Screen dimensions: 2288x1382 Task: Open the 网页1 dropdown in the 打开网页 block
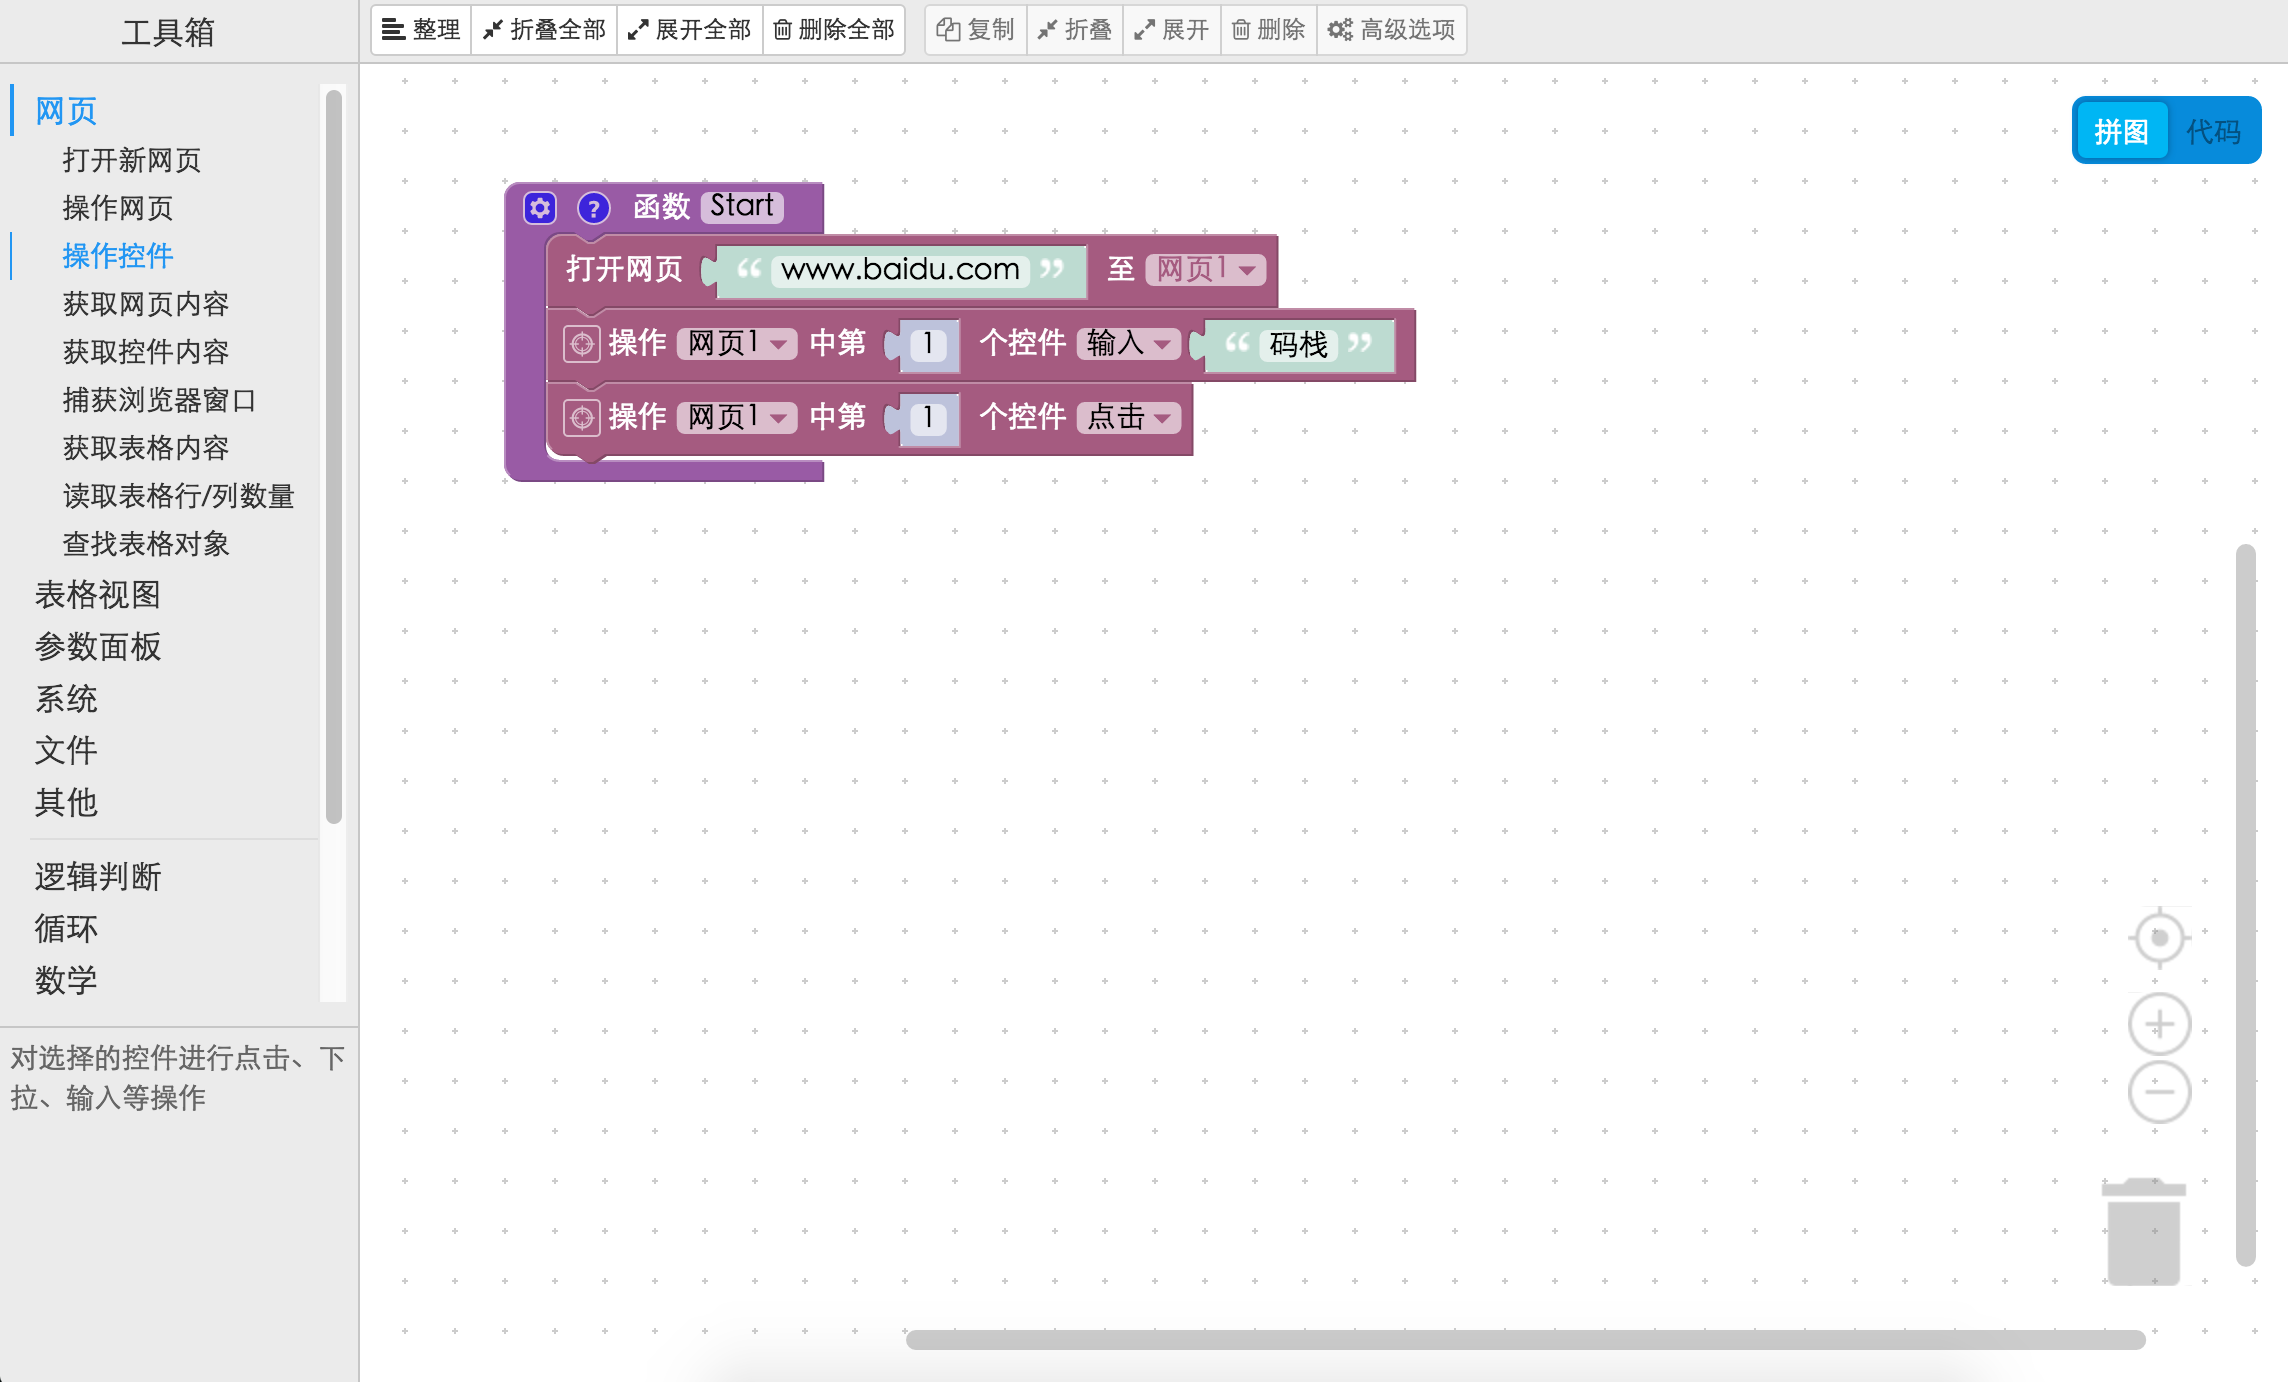1206,269
